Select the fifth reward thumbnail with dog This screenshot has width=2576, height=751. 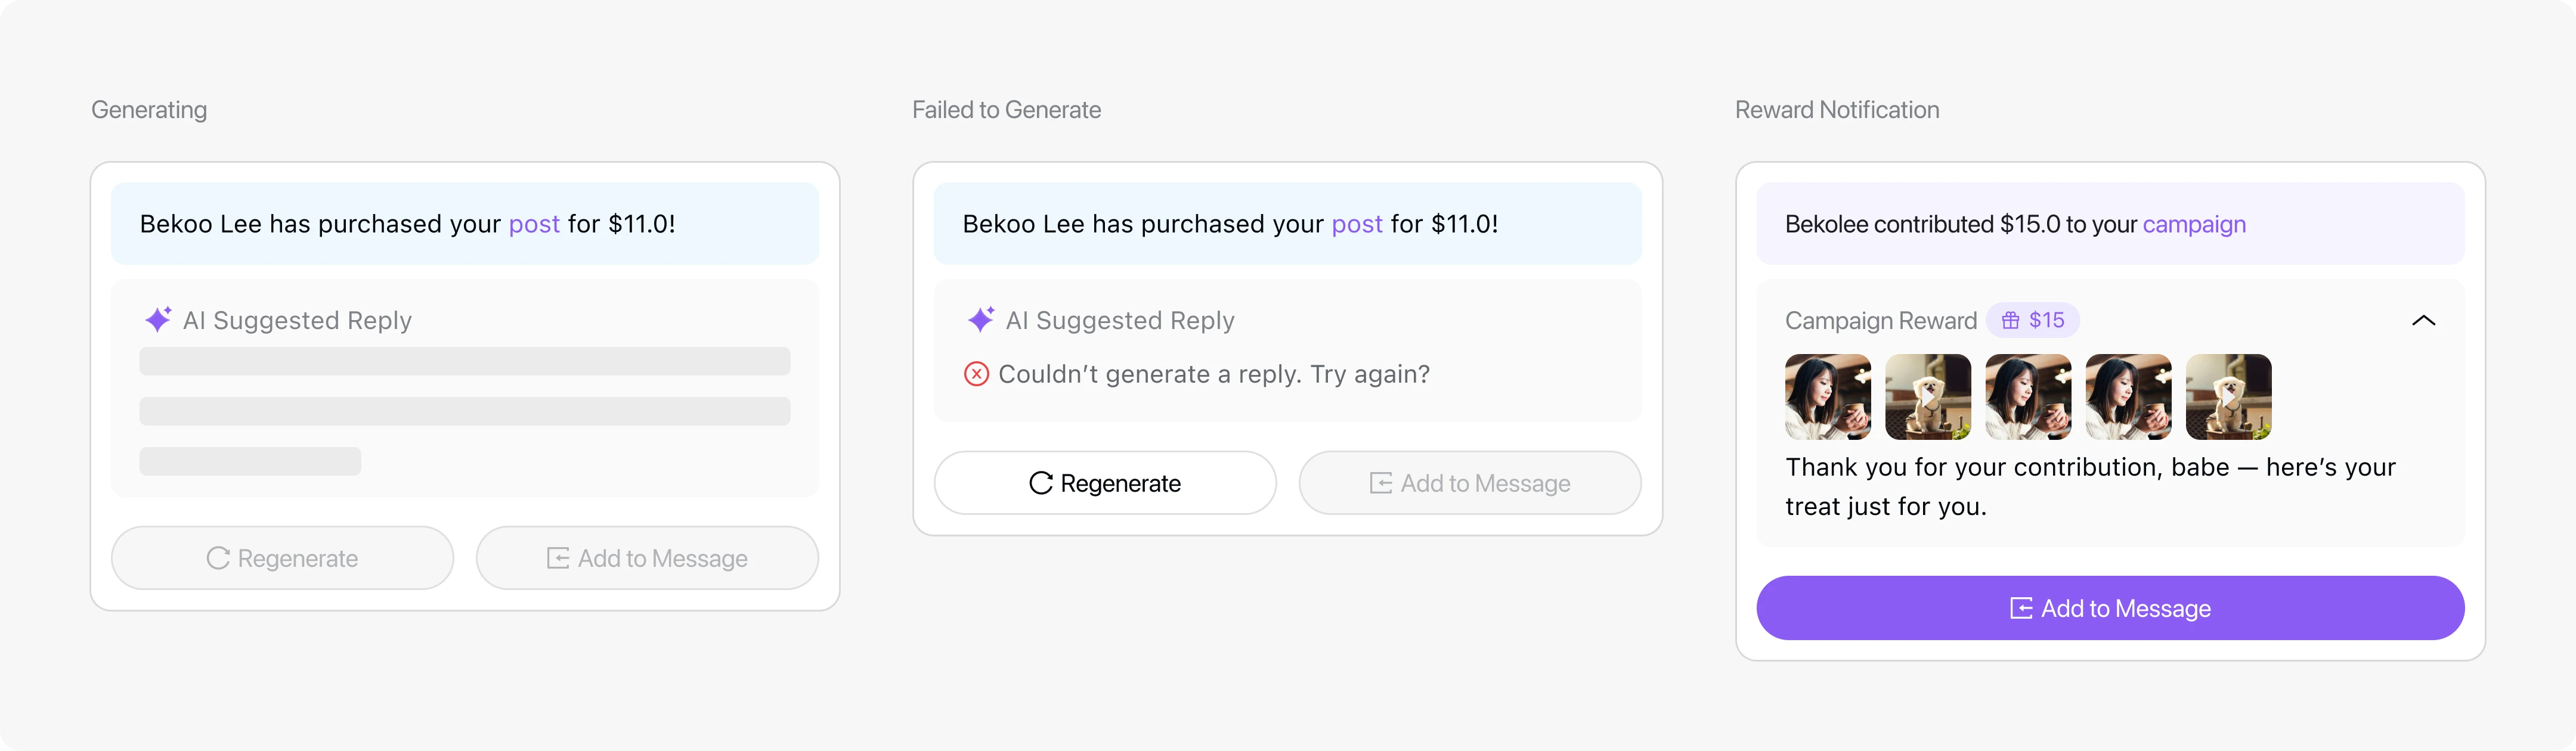[x=2228, y=397]
